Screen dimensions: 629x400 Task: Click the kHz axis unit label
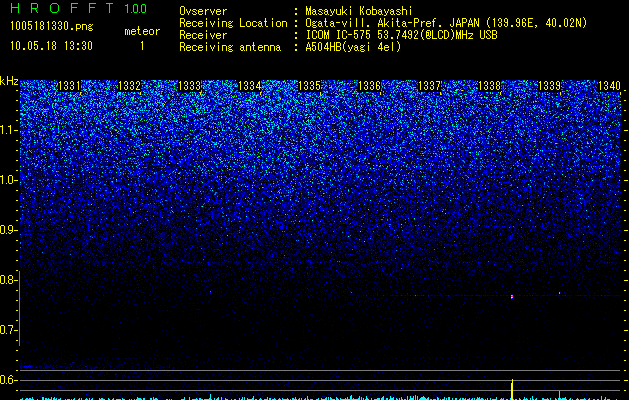click(x=9, y=81)
